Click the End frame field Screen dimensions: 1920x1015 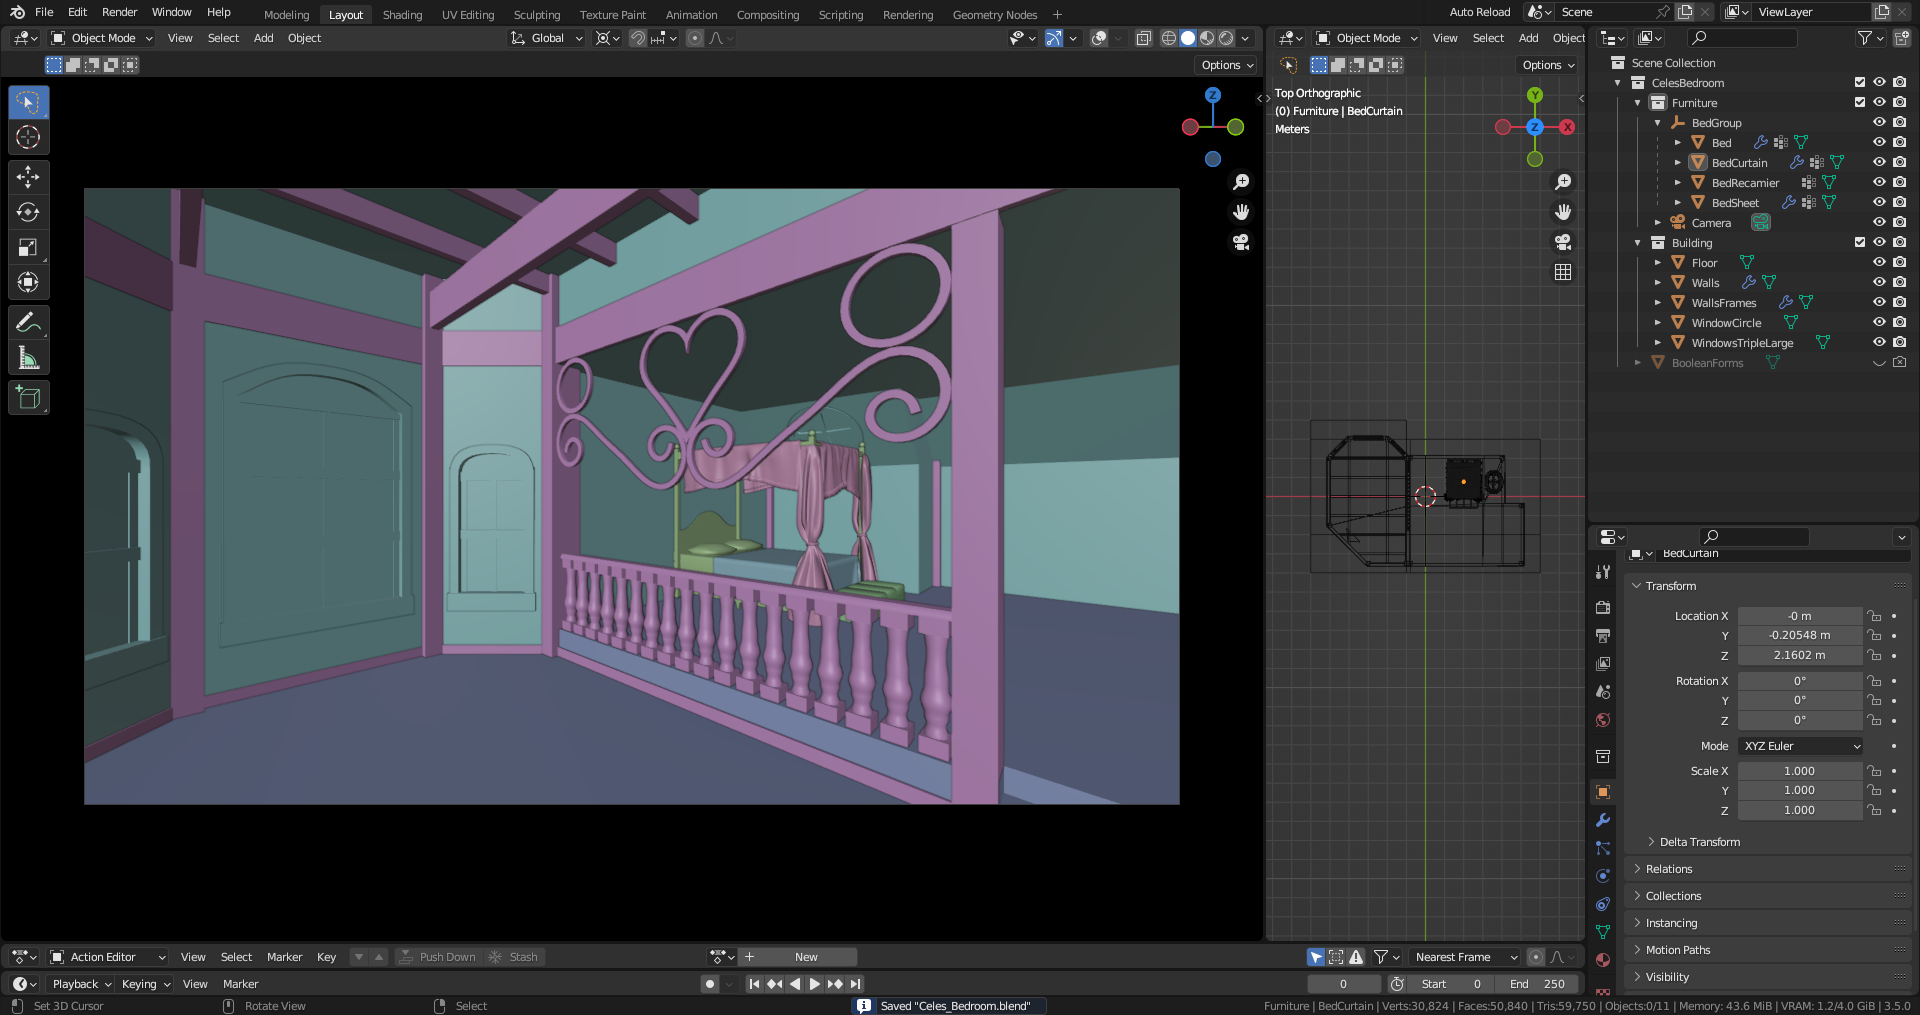[1538, 984]
